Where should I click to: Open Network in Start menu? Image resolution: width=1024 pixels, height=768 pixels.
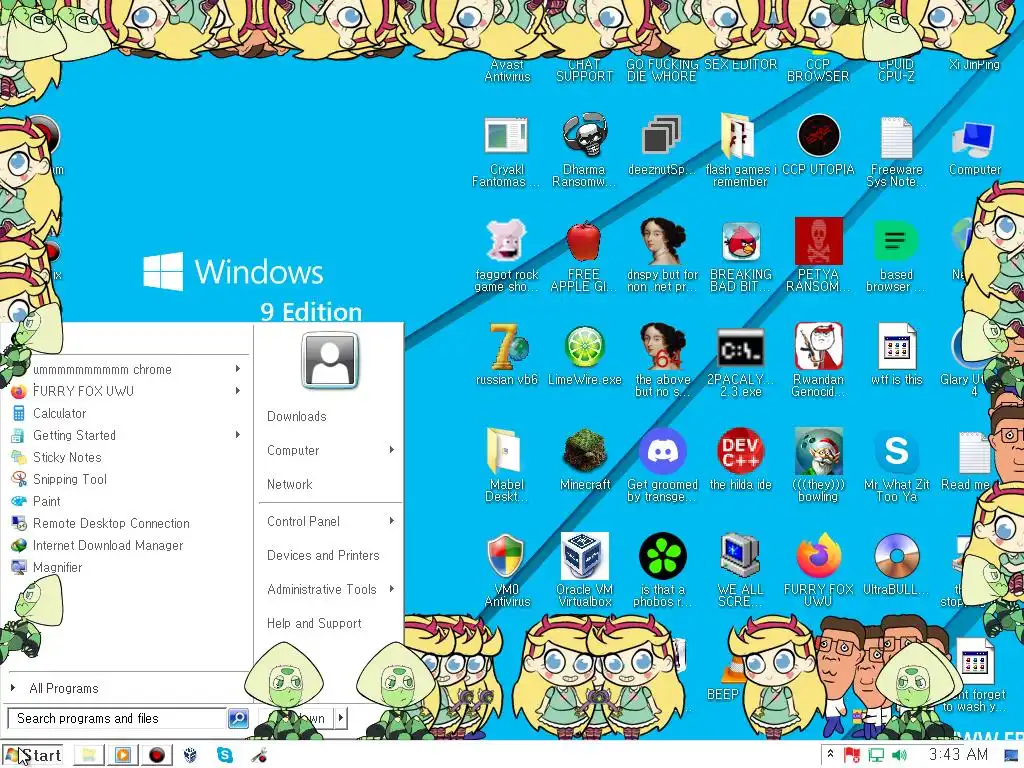coord(289,484)
